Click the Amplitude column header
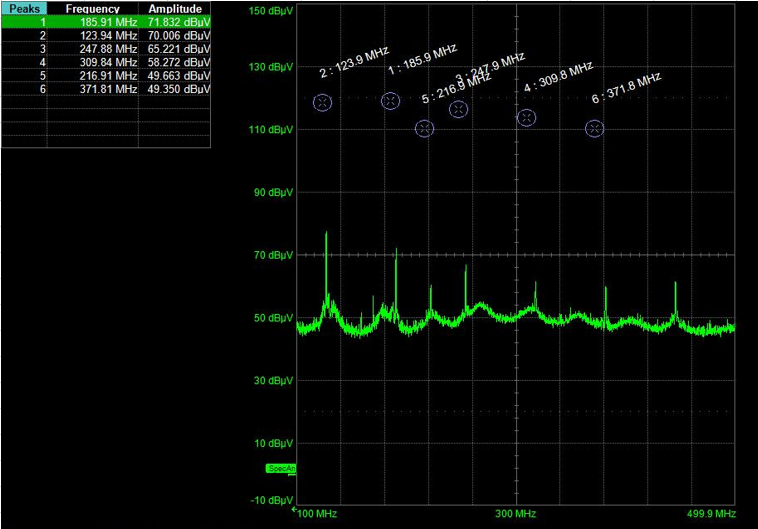The image size is (758, 529). [175, 9]
